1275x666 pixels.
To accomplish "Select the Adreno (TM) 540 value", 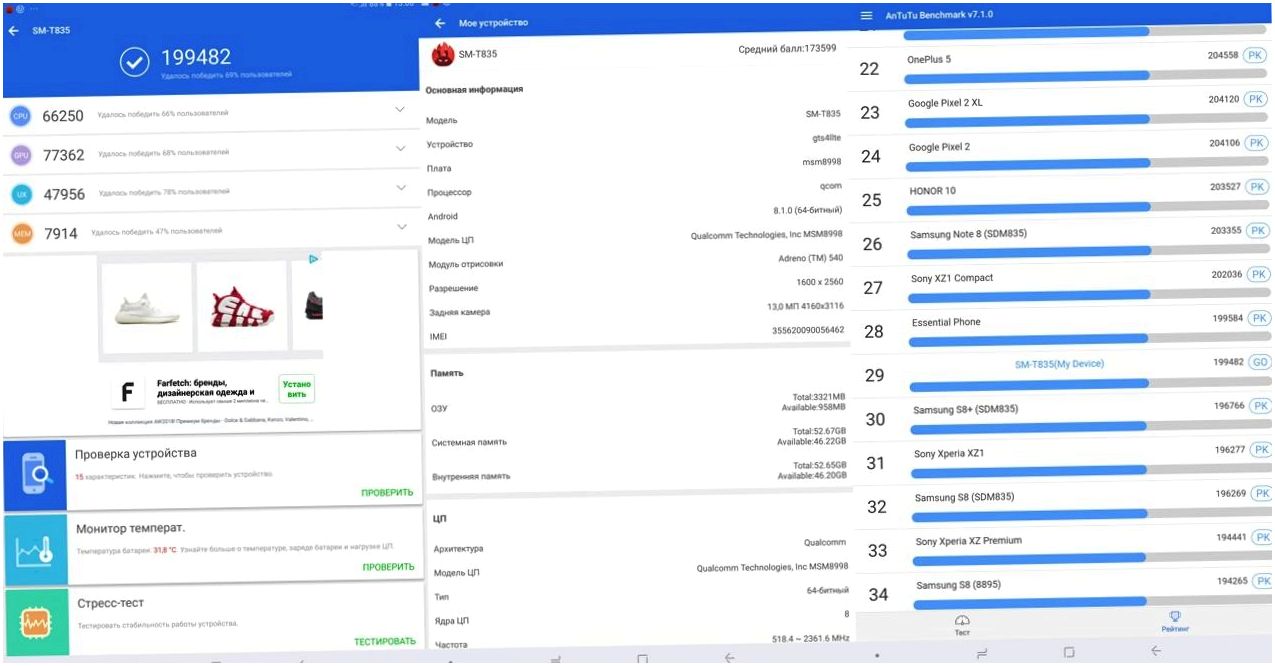I will 810,258.
